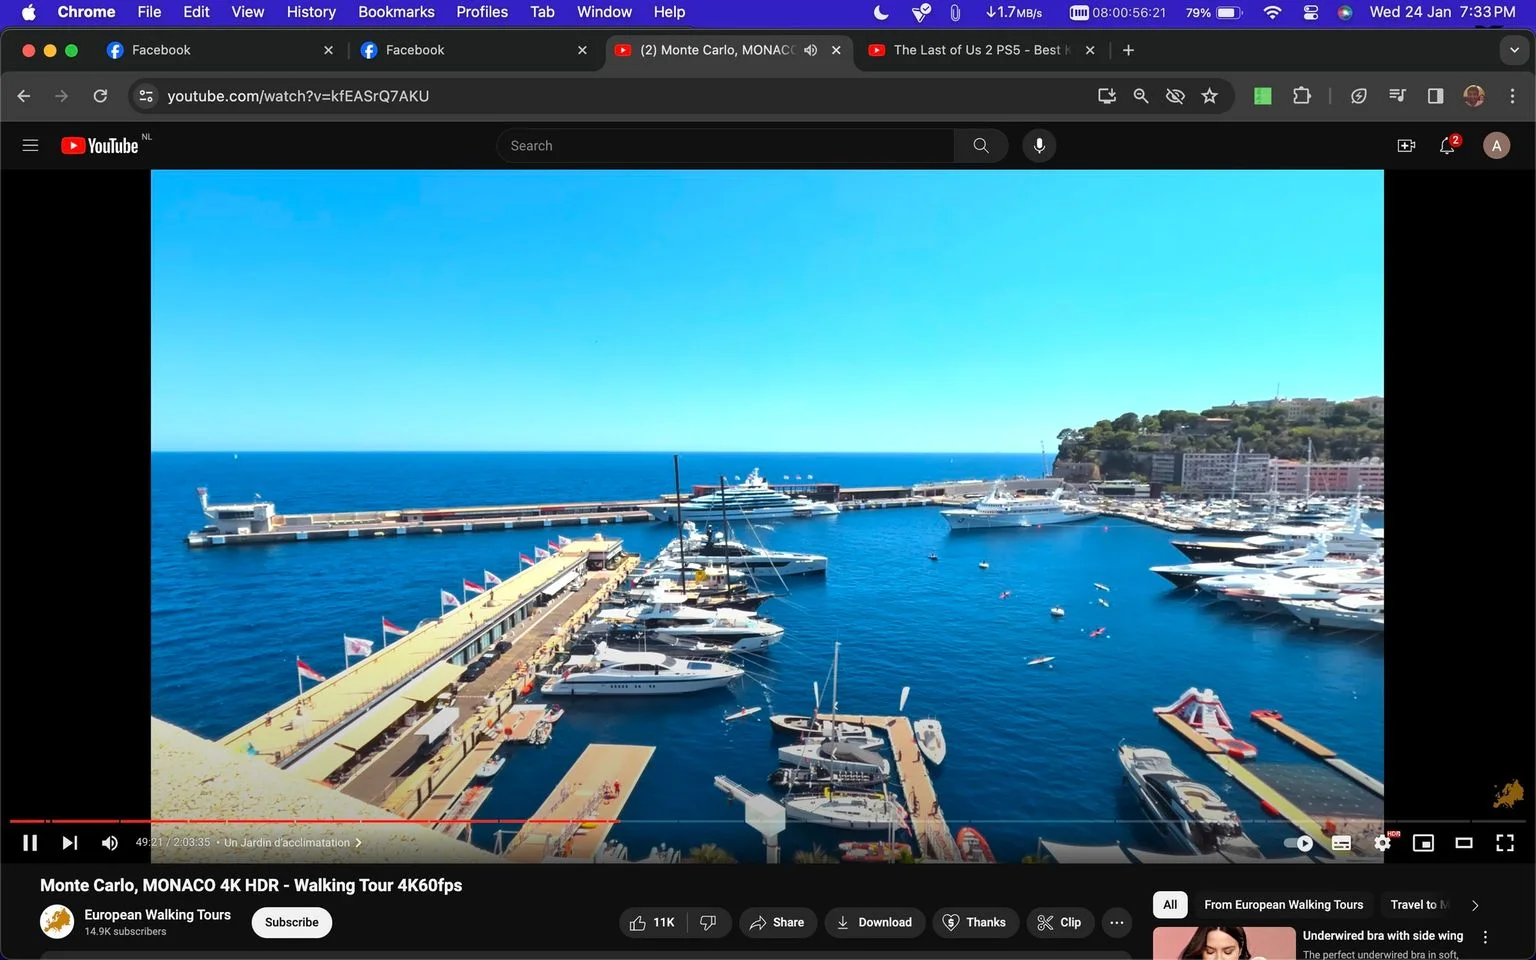Open the Chrome three-dot menu
The height and width of the screenshot is (960, 1536).
(1512, 96)
